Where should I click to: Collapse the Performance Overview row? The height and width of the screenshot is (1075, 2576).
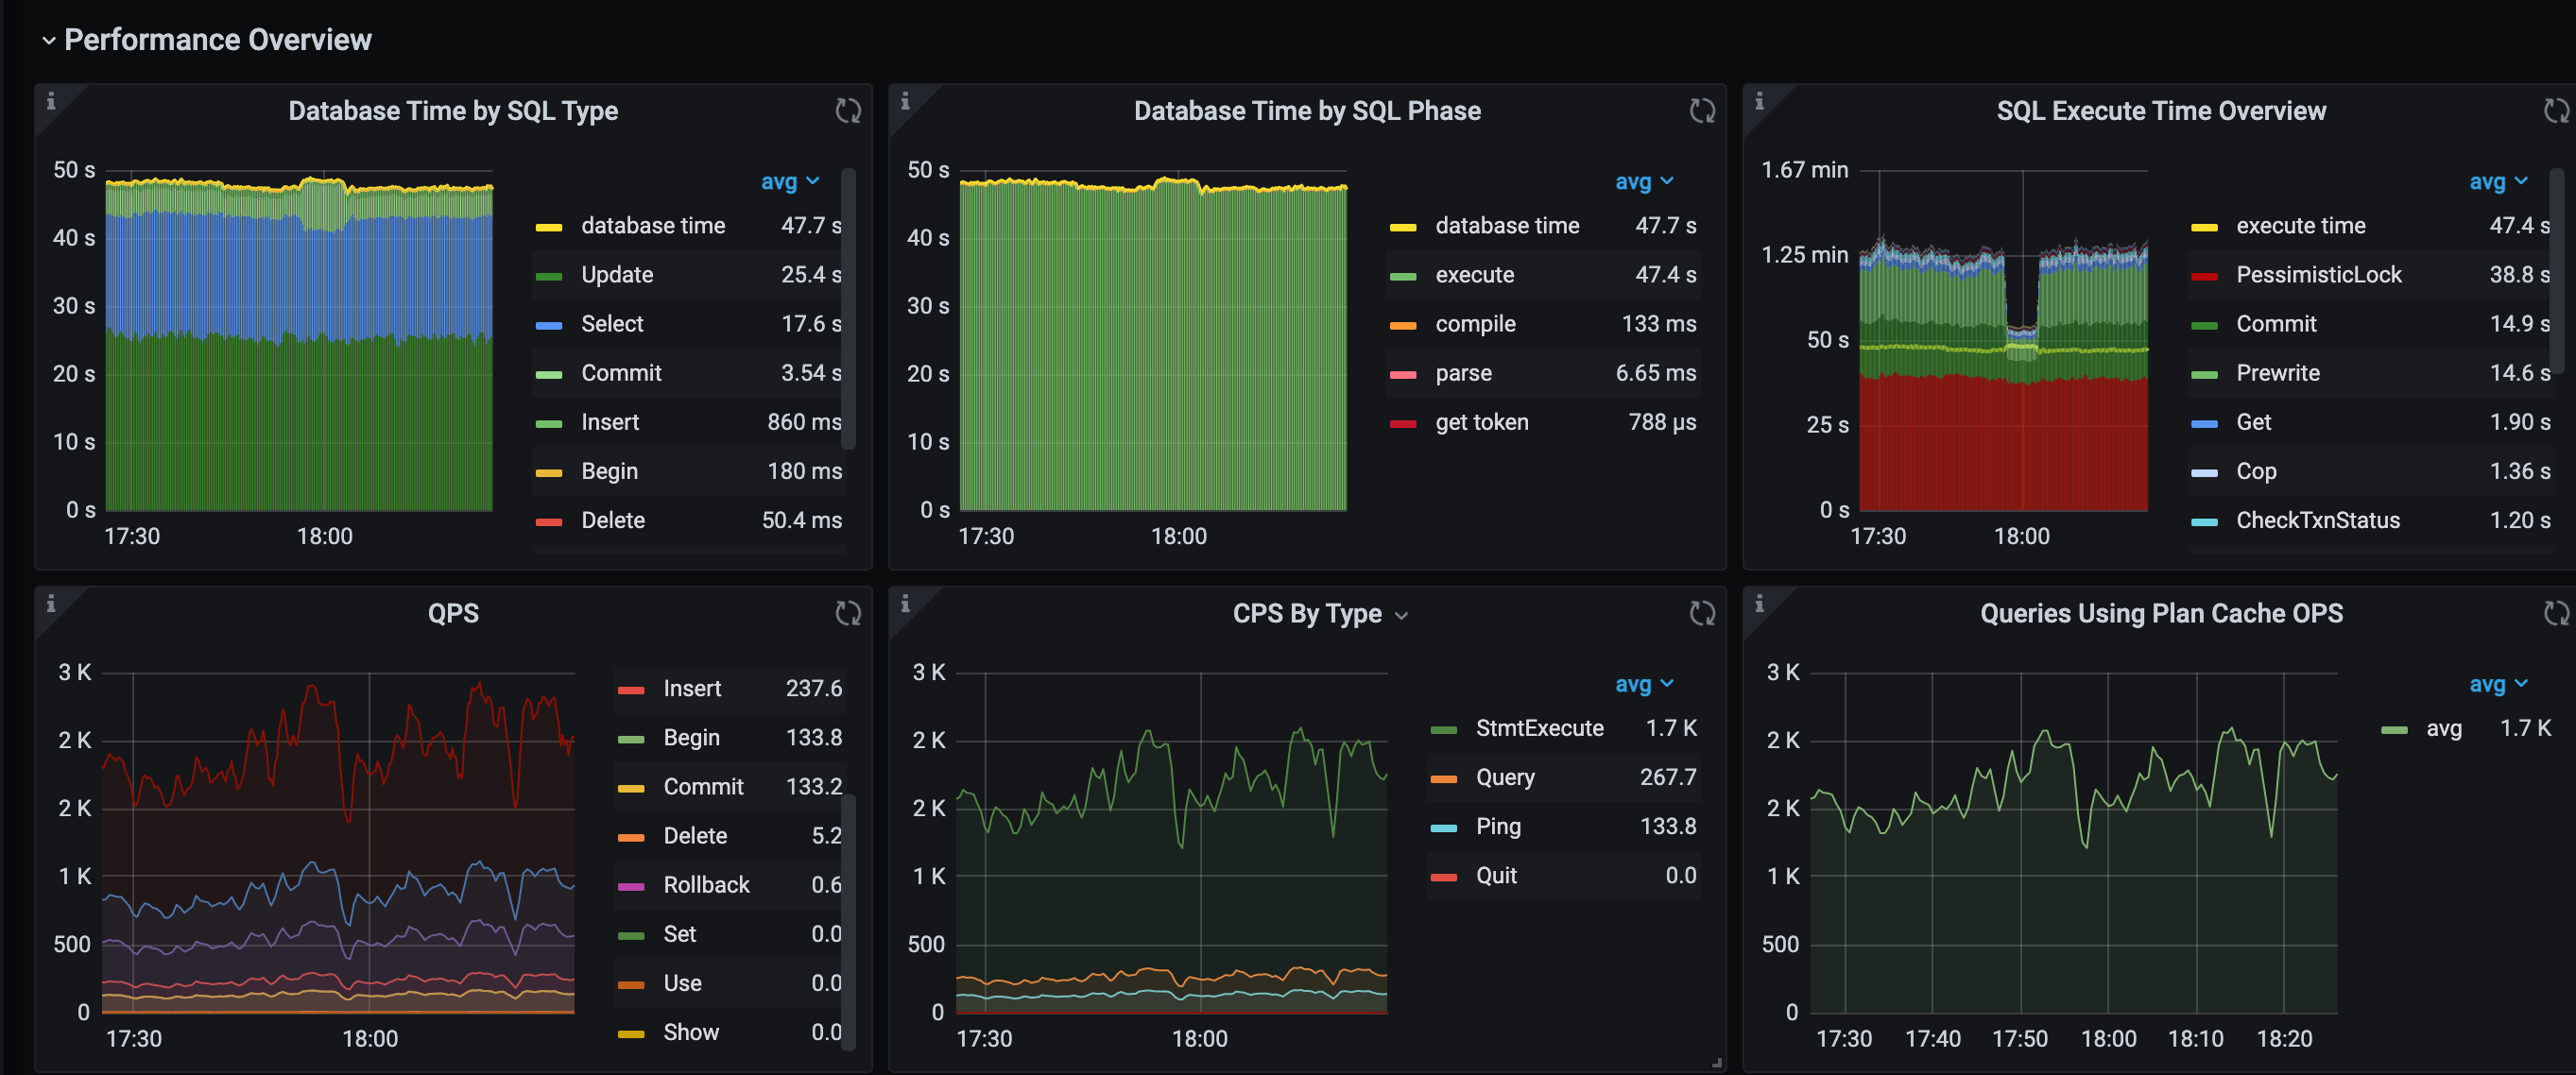pos(48,40)
